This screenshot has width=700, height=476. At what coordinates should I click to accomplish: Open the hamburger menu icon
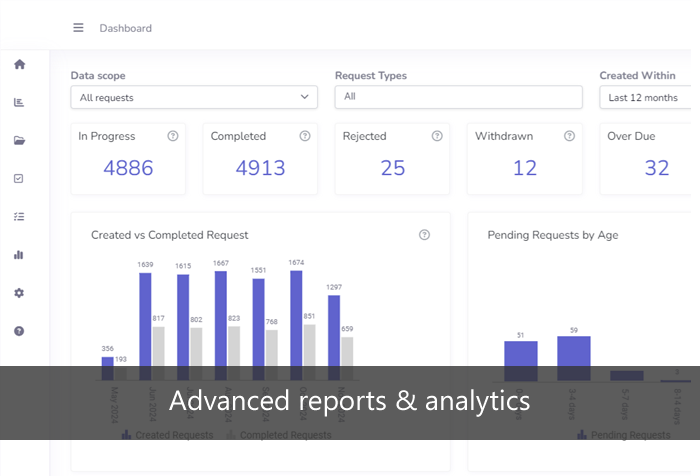78,28
